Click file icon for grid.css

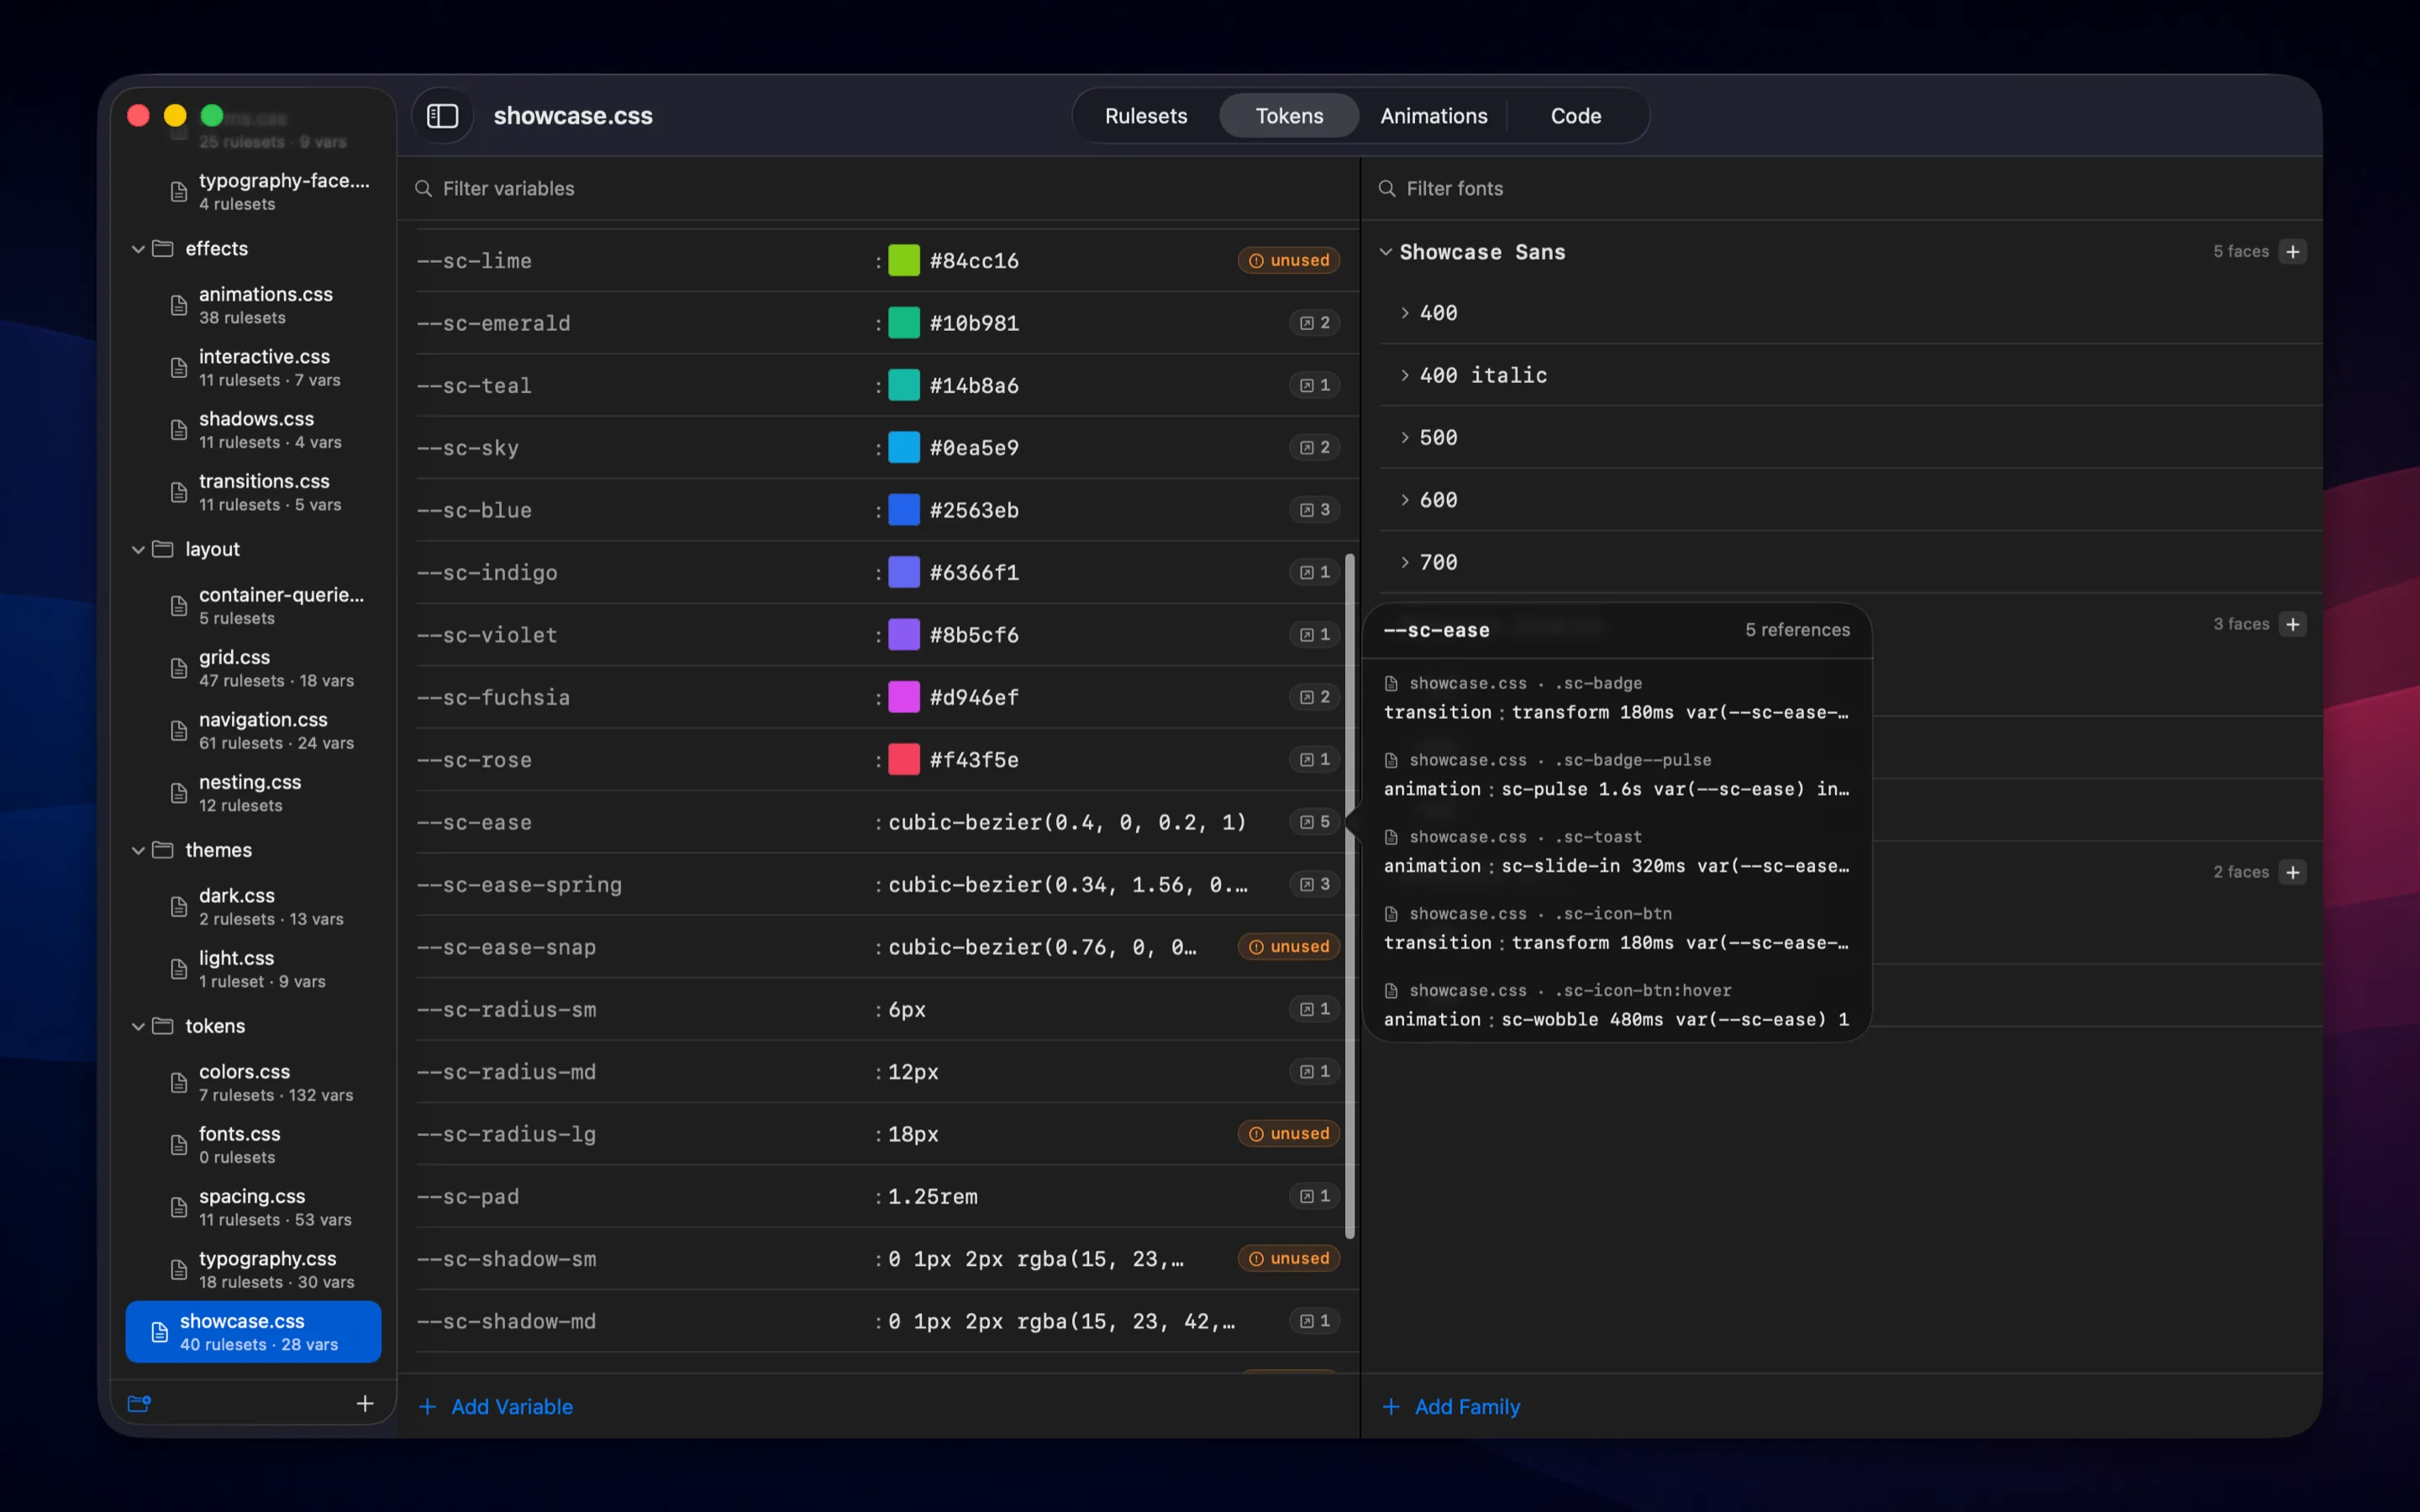point(179,668)
